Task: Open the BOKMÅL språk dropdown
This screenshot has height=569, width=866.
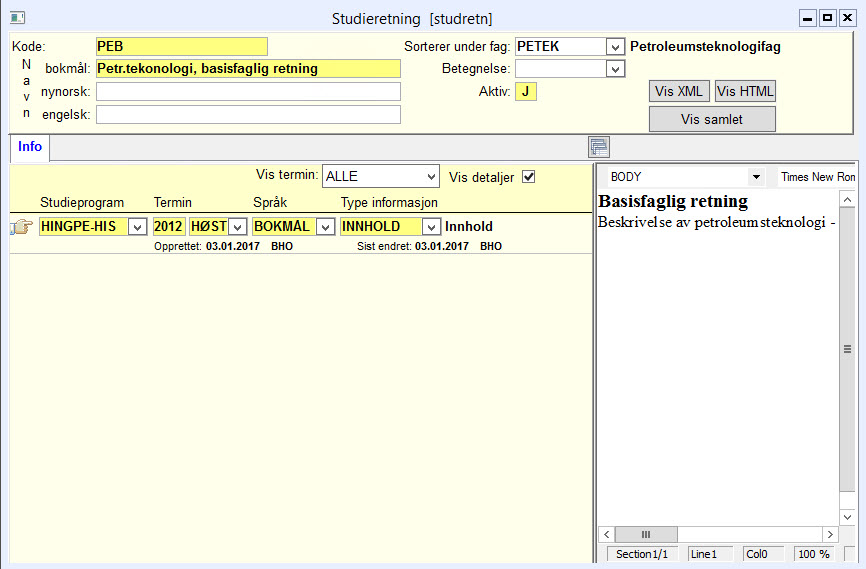Action: coord(326,227)
